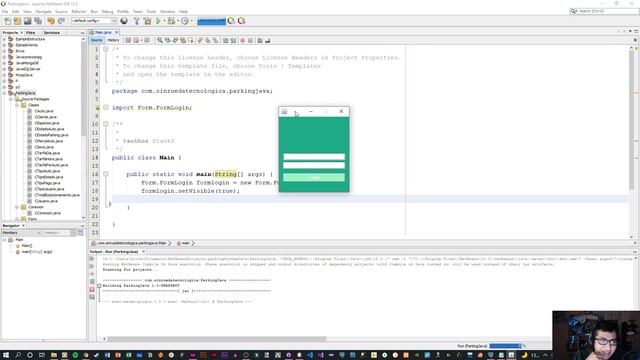Switch to the History view button
Viewport: 640px width, 360px height.
click(x=113, y=40)
